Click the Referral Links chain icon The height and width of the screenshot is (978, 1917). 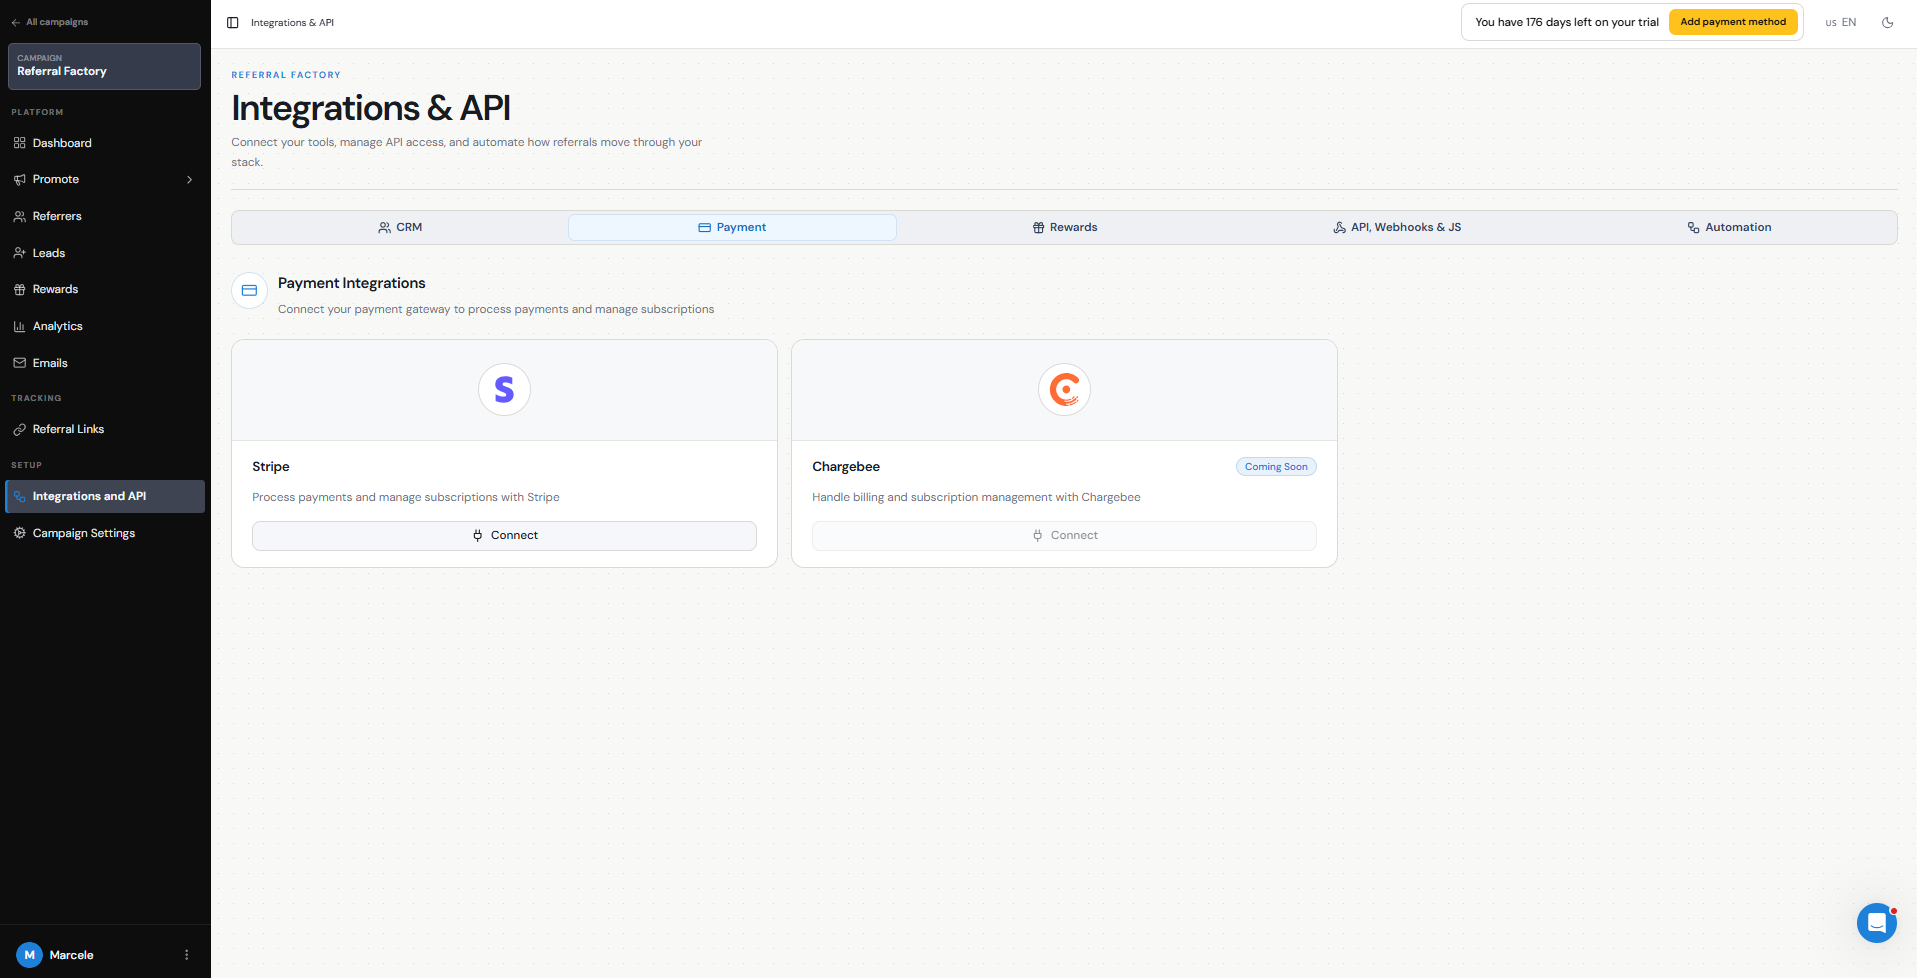point(19,429)
